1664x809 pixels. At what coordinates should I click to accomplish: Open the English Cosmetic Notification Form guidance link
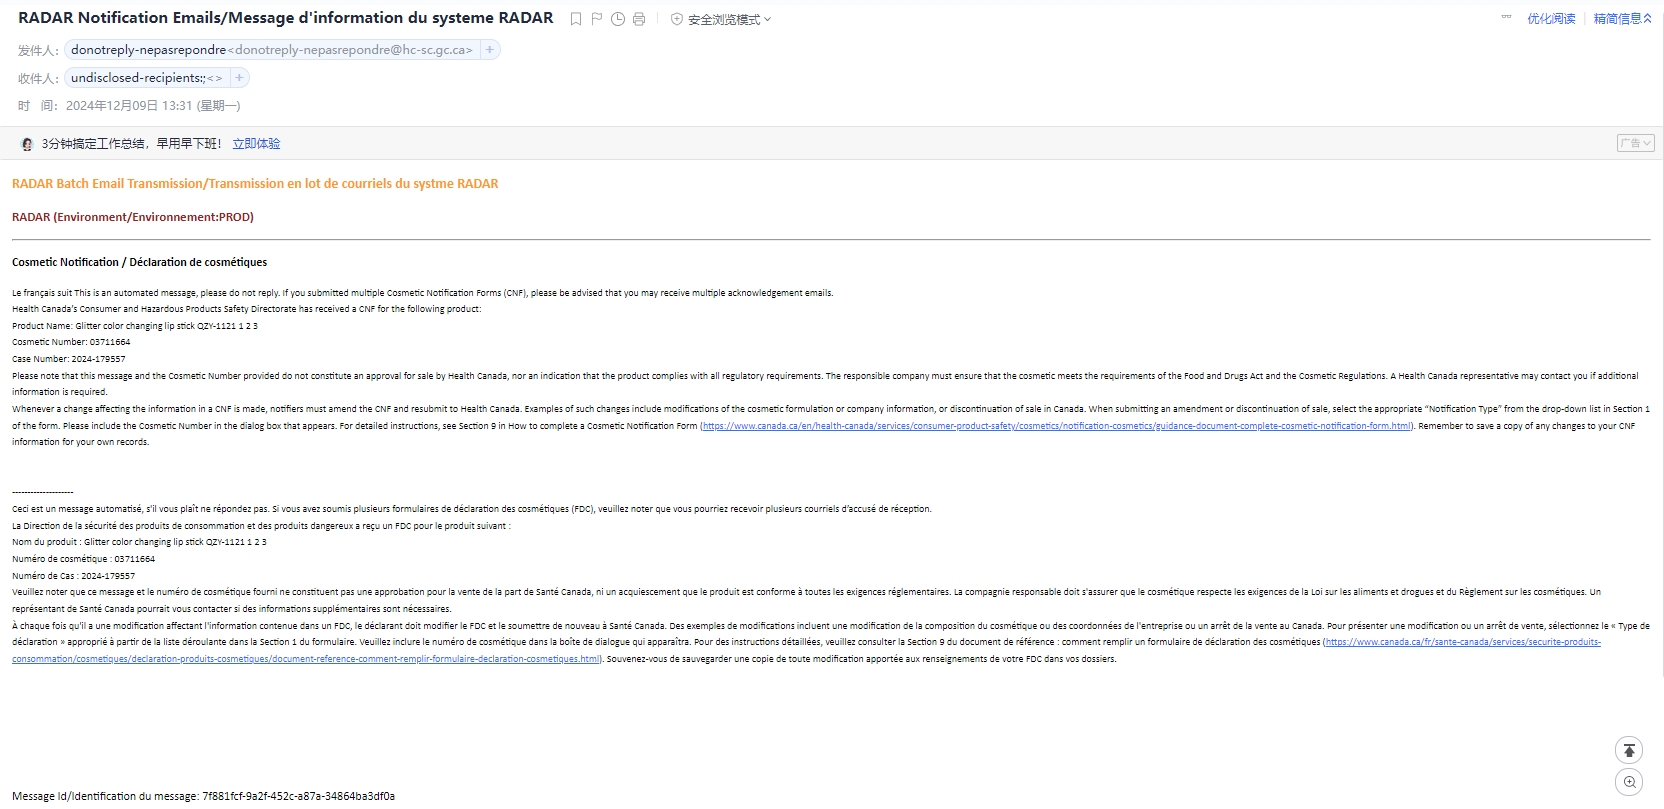point(1057,426)
